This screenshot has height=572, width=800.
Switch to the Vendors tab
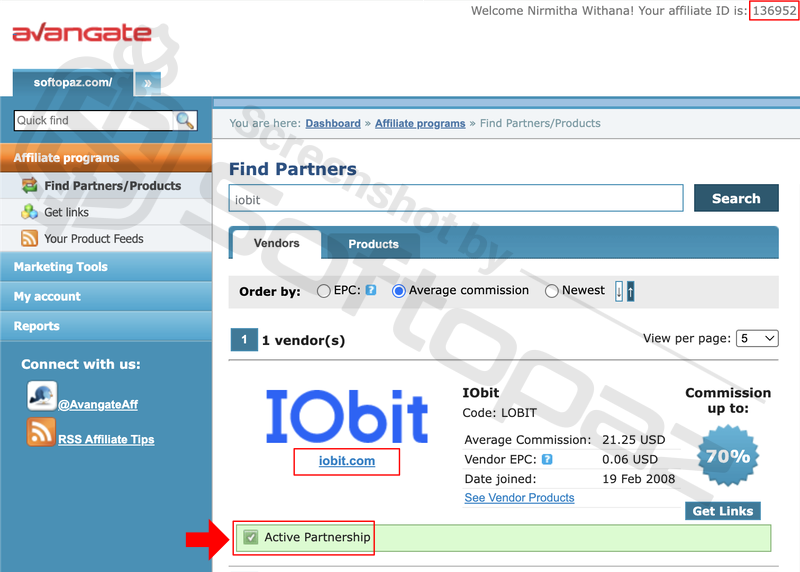click(277, 243)
